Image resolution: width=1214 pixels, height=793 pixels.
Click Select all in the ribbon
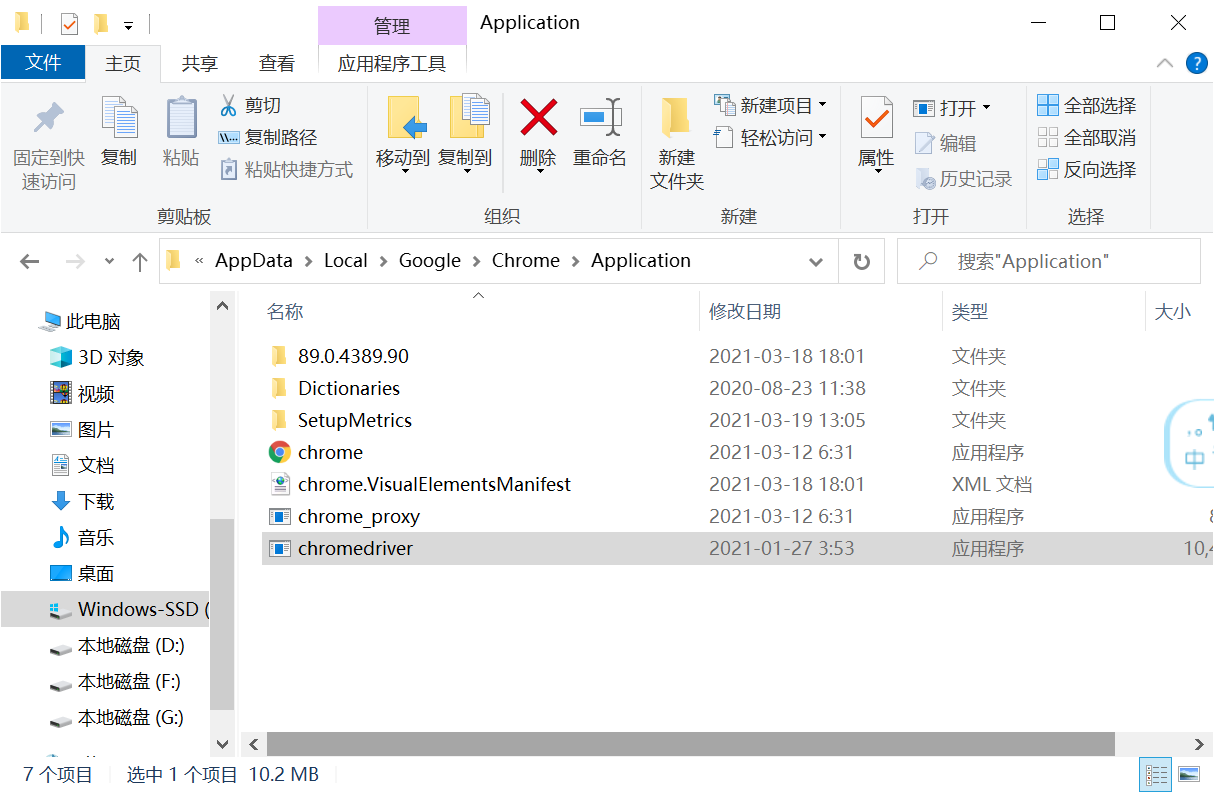[1087, 105]
